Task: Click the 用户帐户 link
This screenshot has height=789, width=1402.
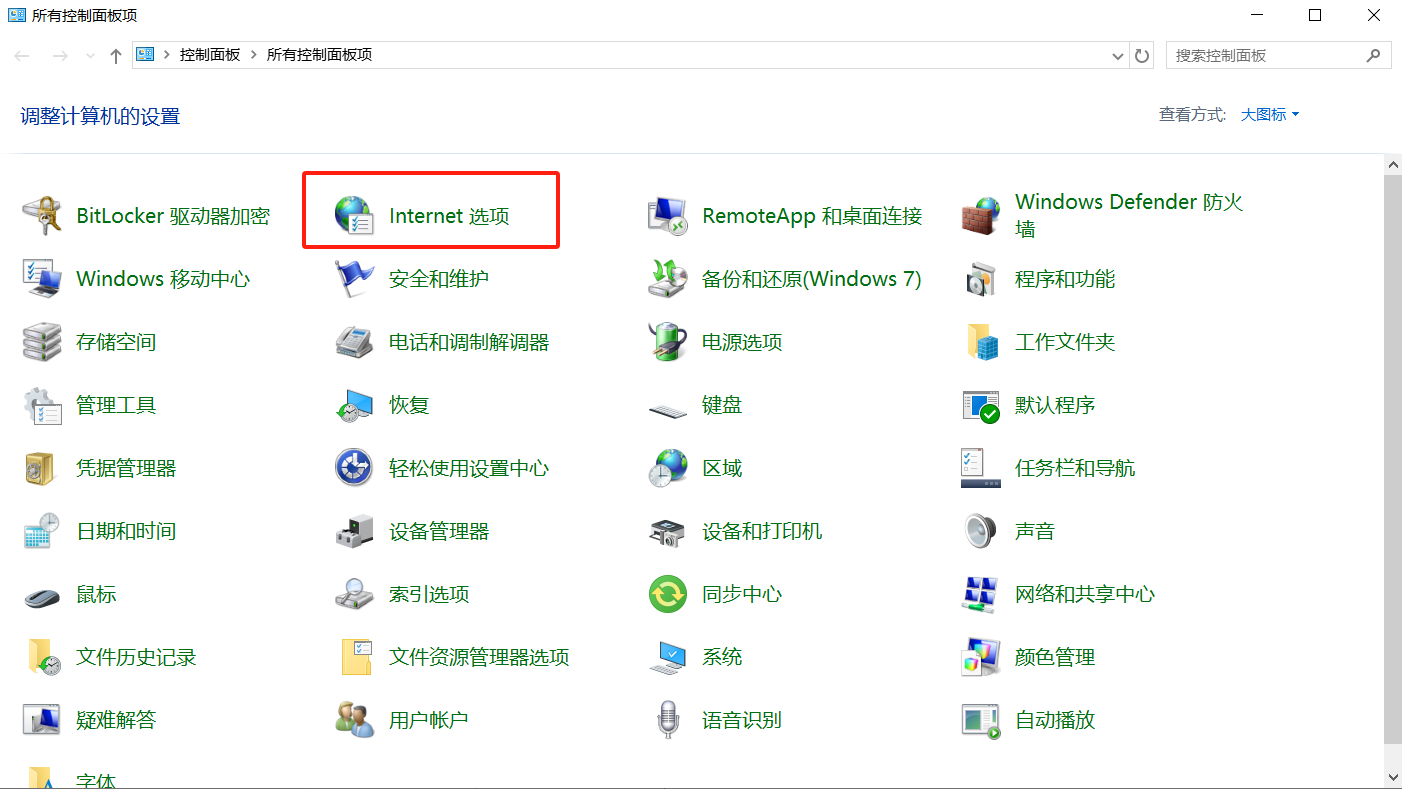Action: point(429,720)
